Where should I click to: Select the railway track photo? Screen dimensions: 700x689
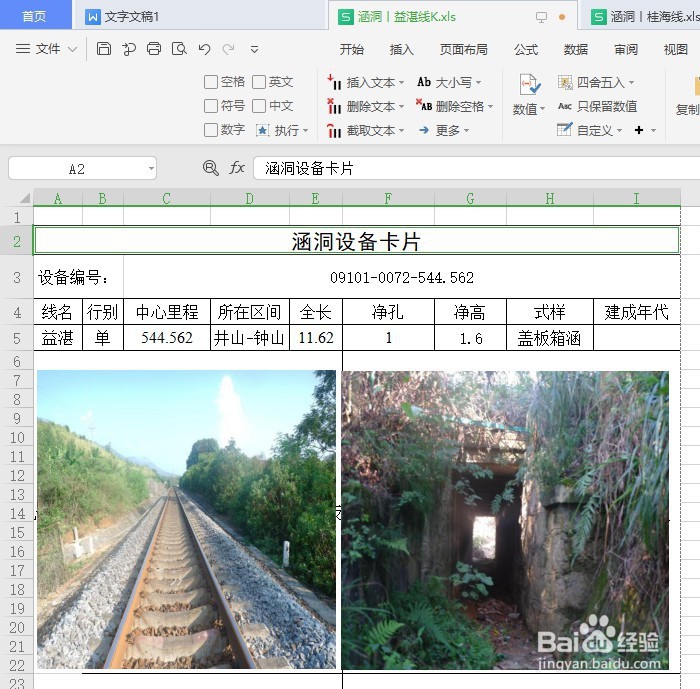tap(186, 519)
